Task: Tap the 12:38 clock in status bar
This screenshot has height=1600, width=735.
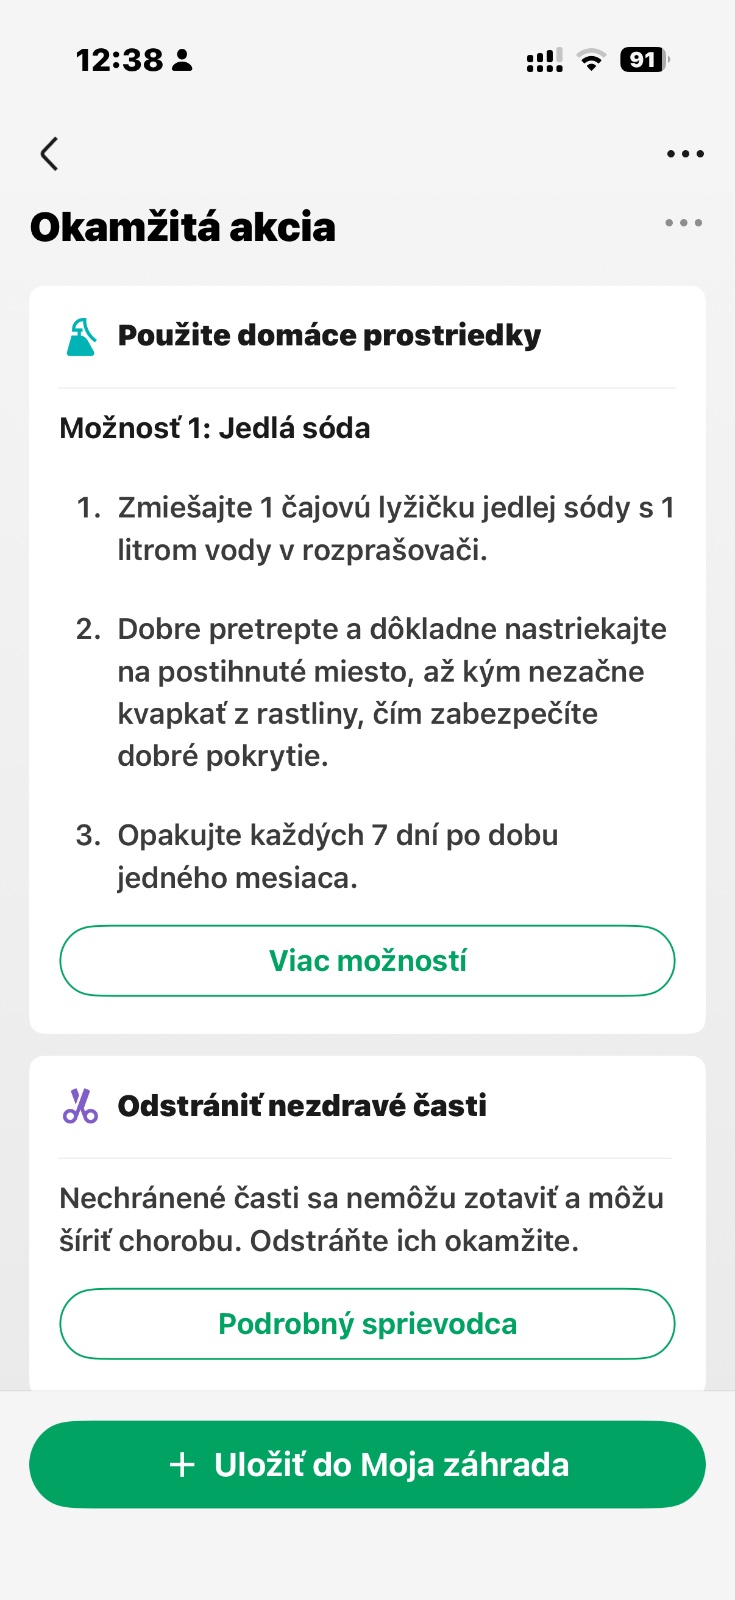Action: point(119,60)
